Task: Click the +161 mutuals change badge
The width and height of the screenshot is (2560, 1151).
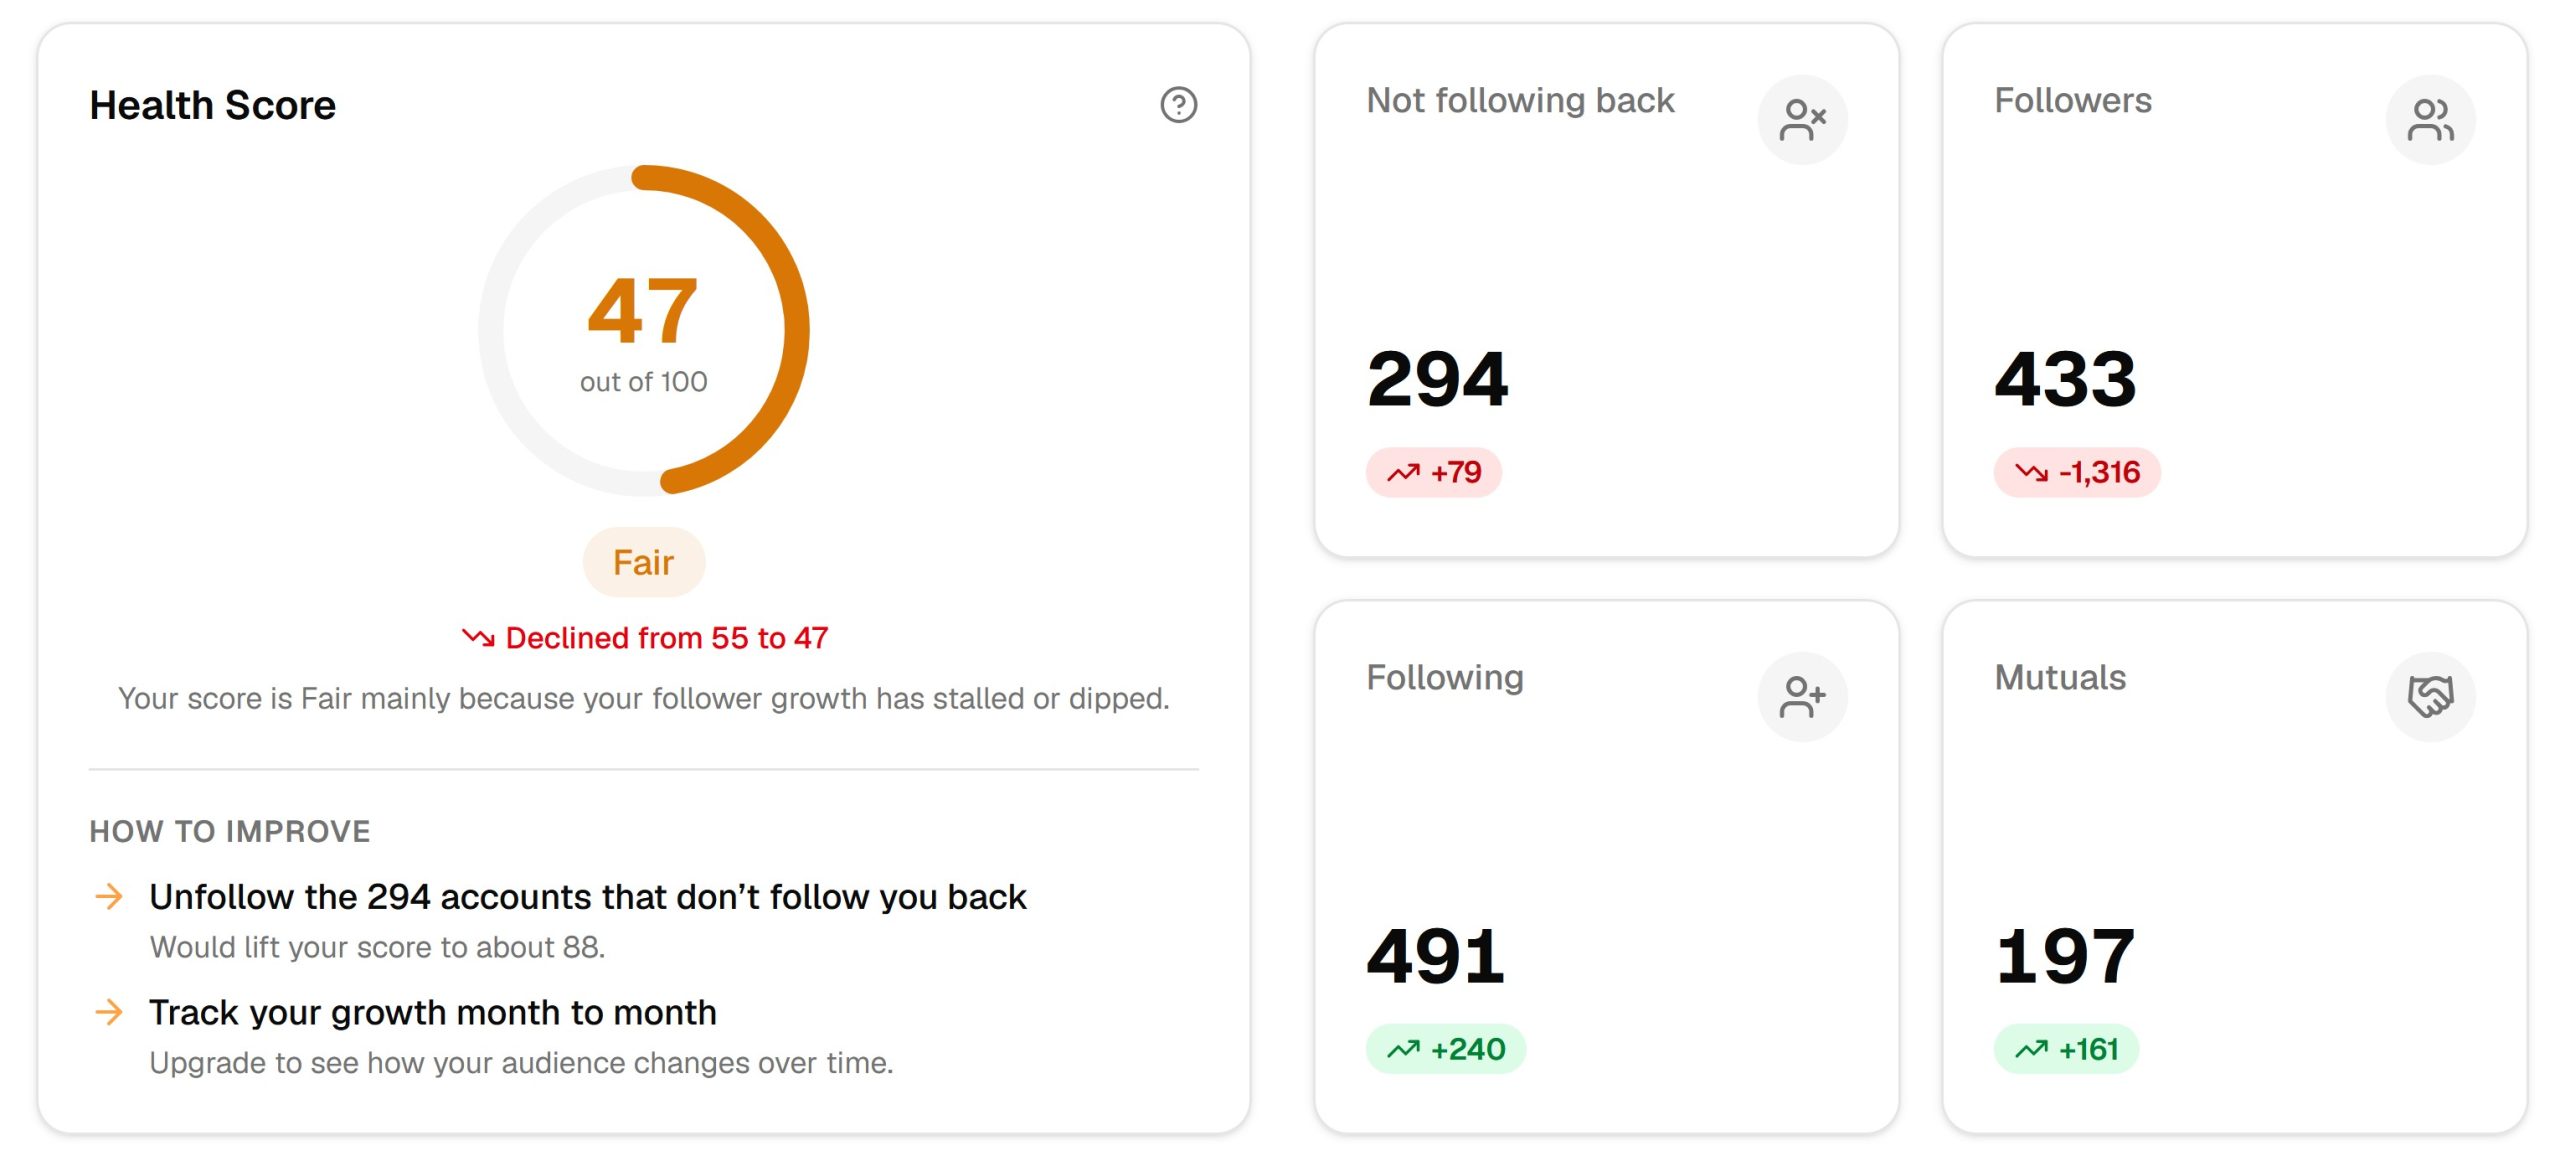Action: [2066, 1049]
